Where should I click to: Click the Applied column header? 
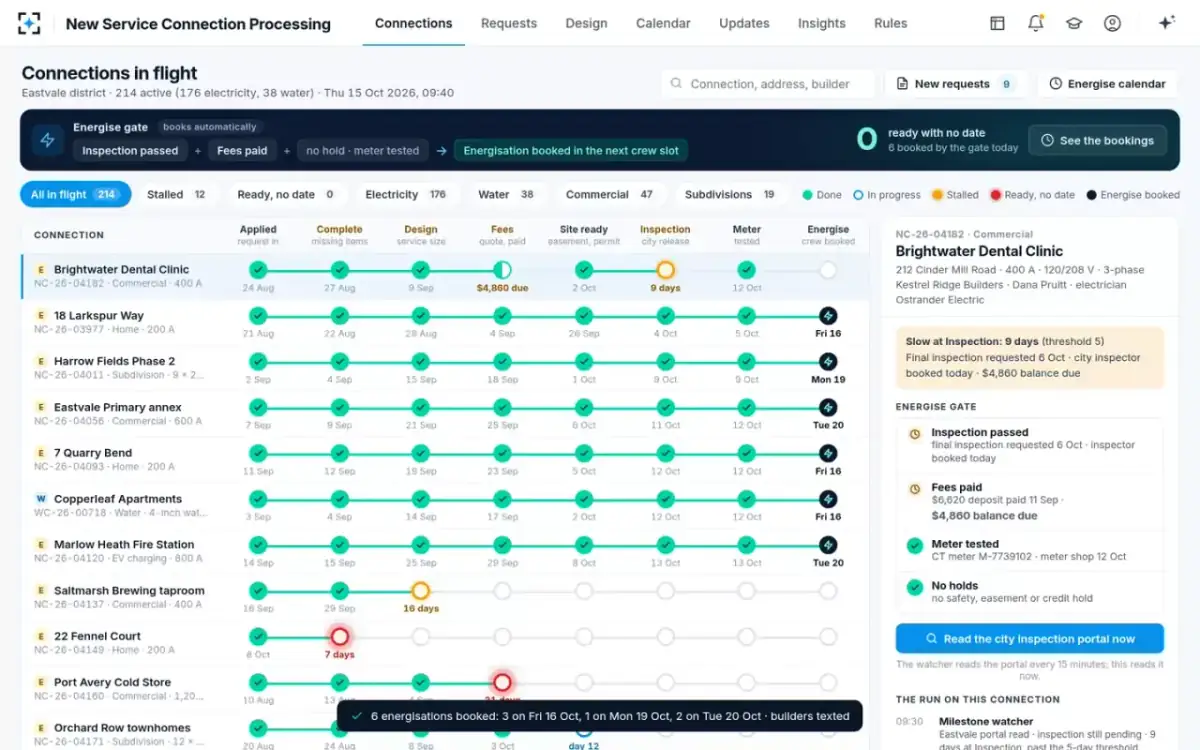tap(258, 235)
